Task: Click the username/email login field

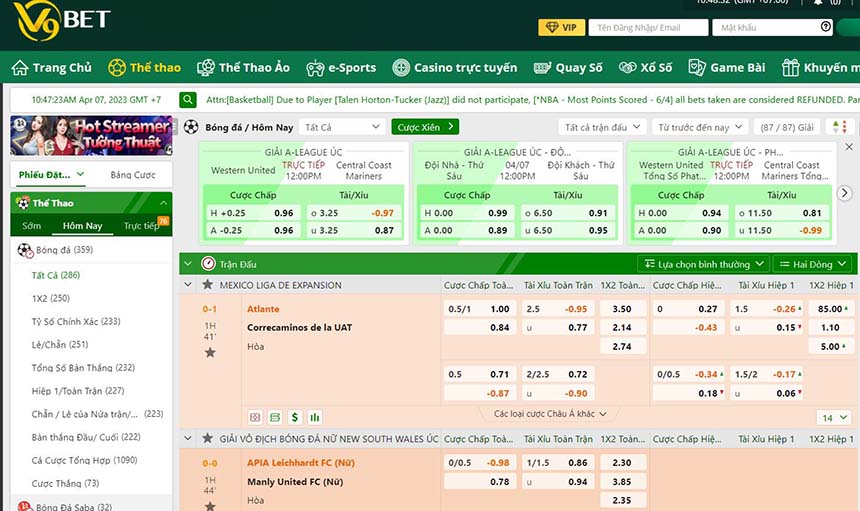Action: (648, 27)
